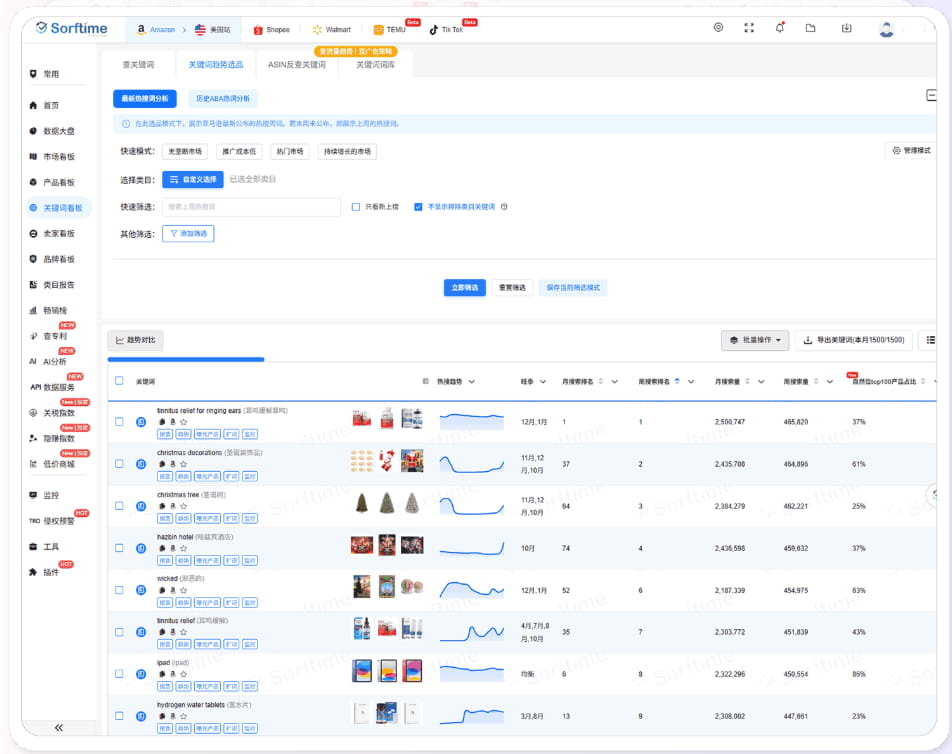Viewport: 952px width, 754px height.
Task: Open the settings gear in the top bar
Action: (x=718, y=27)
